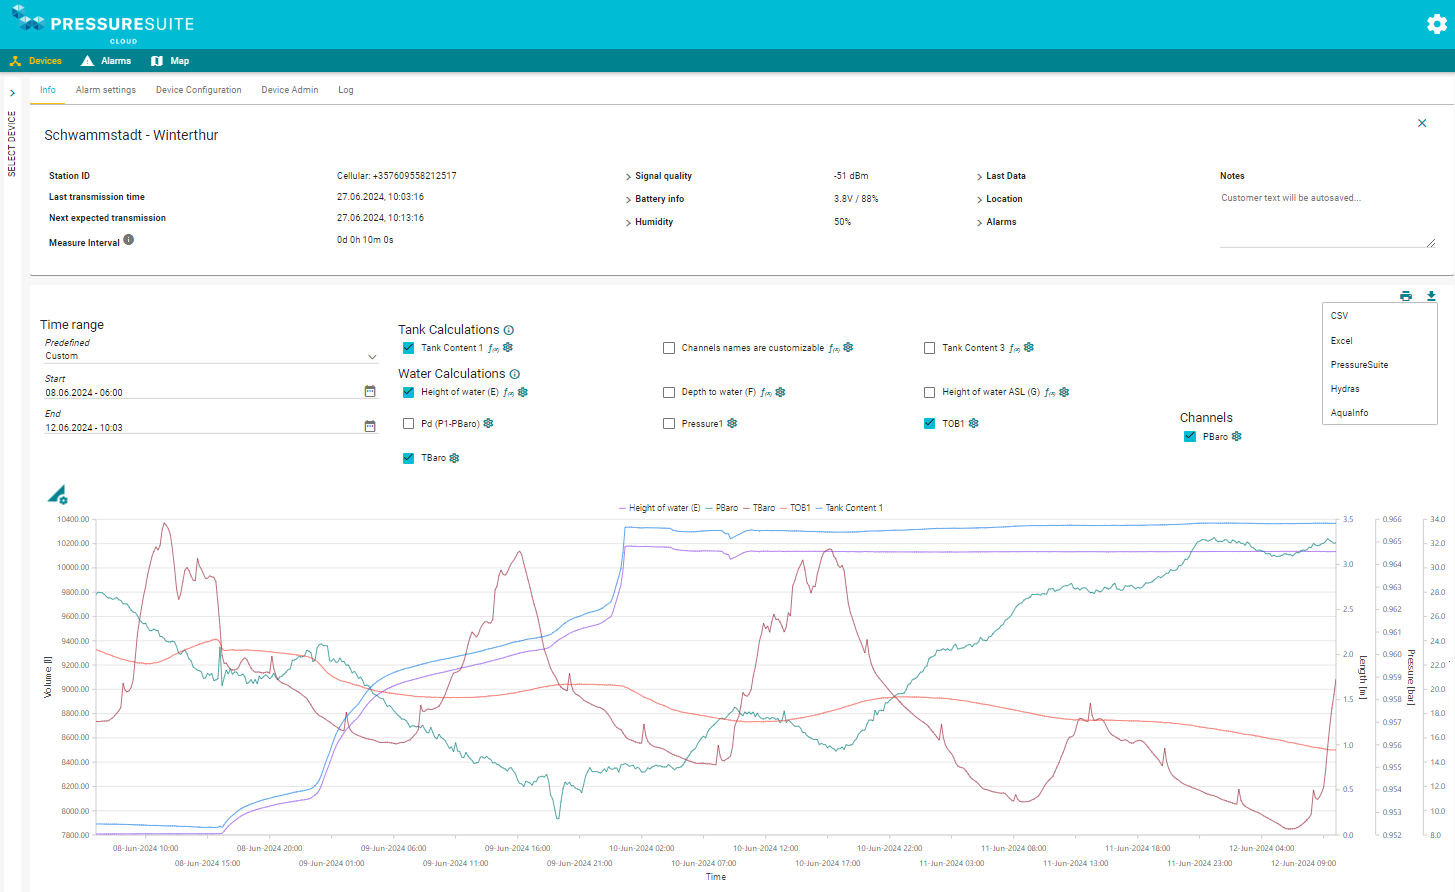Open the Device Admin tab
Viewport: 1455px width, 892px height.
[x=290, y=90]
